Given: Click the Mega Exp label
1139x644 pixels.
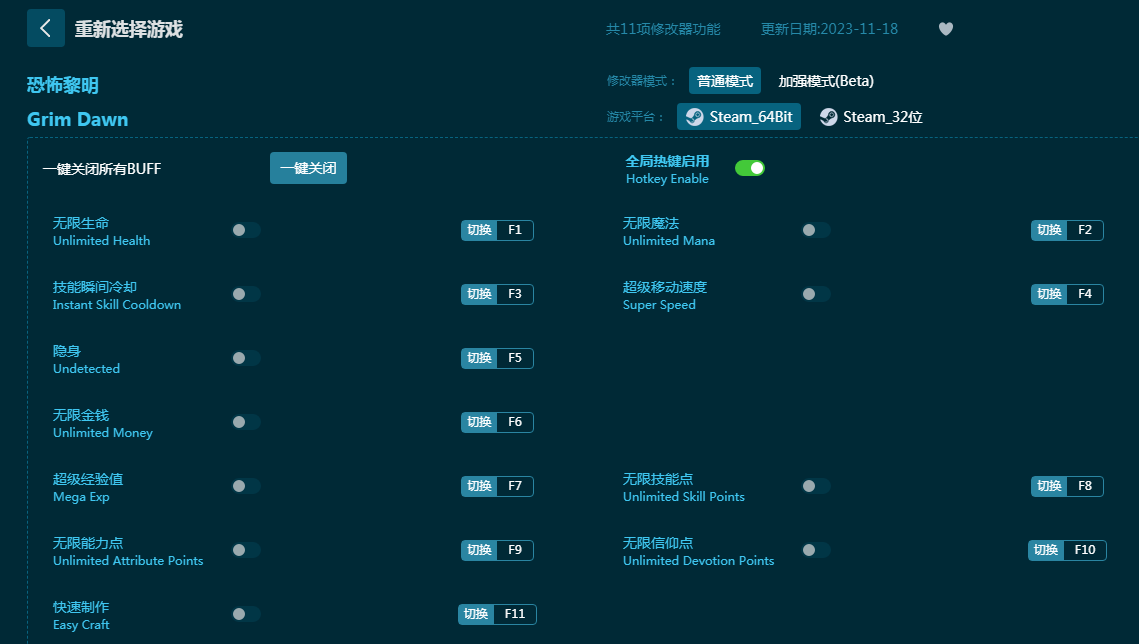Looking at the screenshot, I should click(81, 497).
